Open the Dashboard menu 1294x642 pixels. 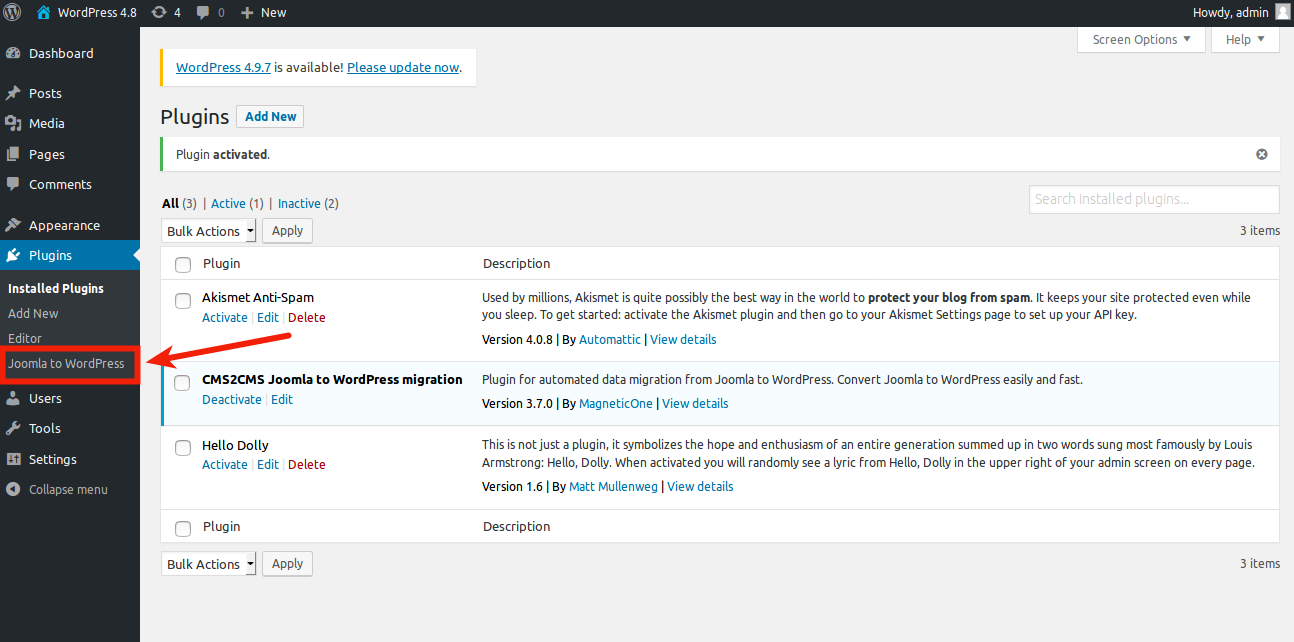(x=70, y=53)
